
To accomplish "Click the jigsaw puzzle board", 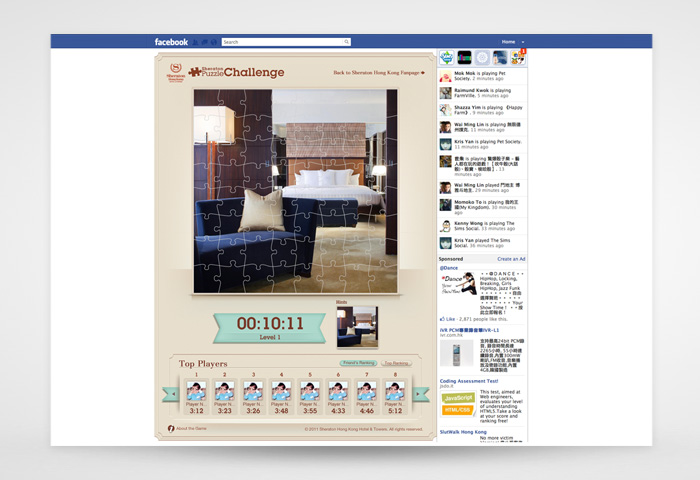I will [295, 191].
